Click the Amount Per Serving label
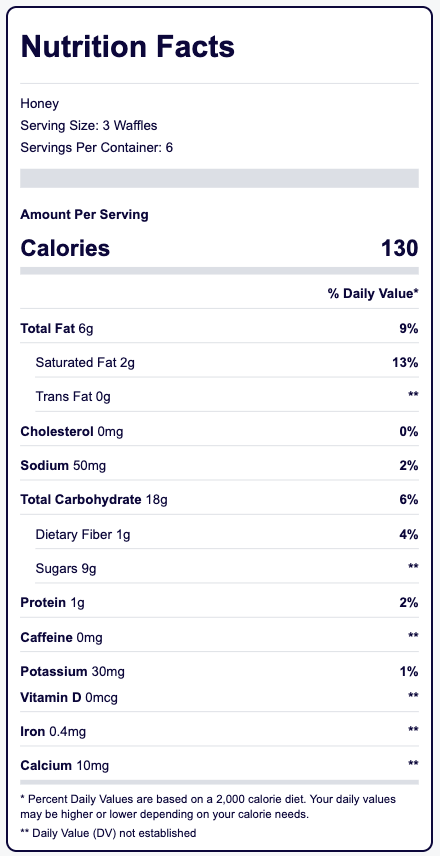Image resolution: width=440 pixels, height=856 pixels. [x=84, y=215]
